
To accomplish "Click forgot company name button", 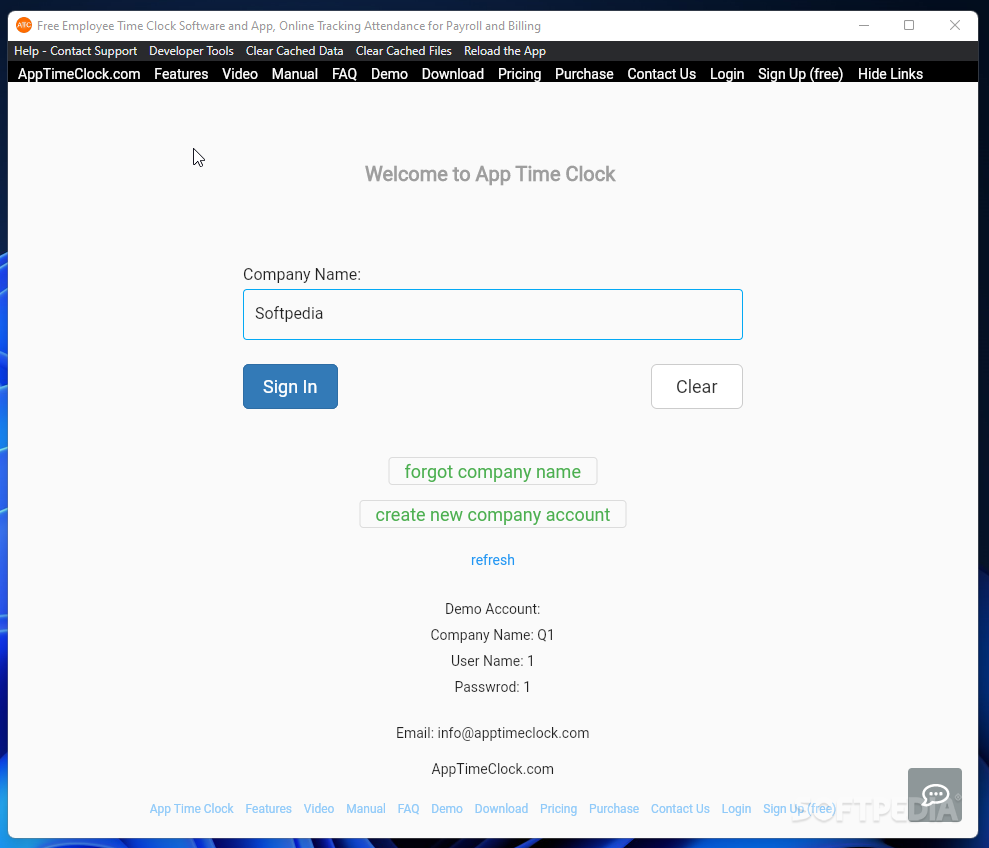I will coord(493,471).
